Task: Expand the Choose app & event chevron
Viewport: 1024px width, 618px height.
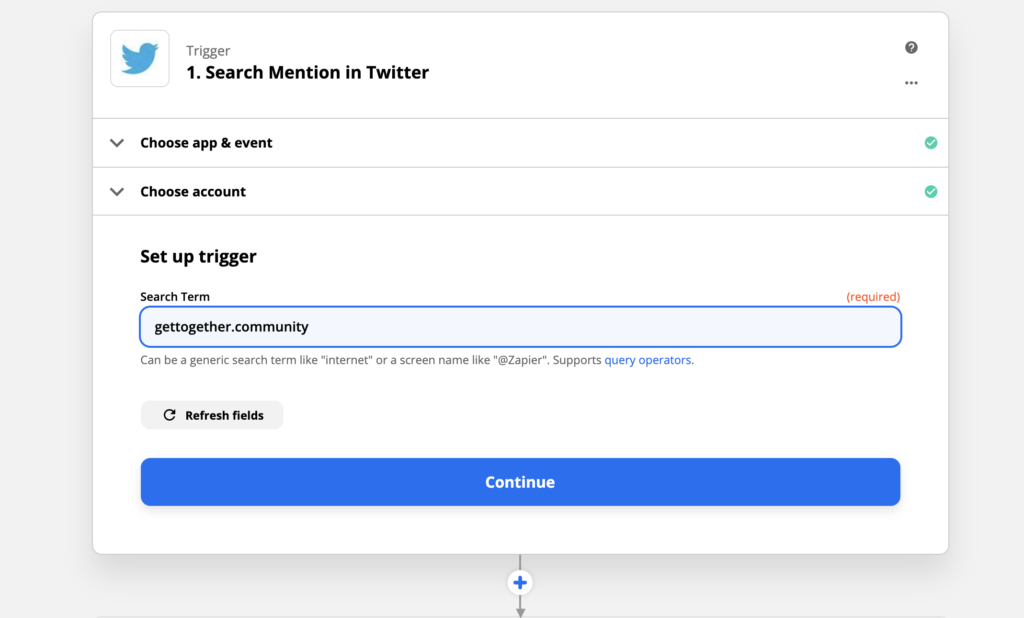Action: tap(117, 142)
